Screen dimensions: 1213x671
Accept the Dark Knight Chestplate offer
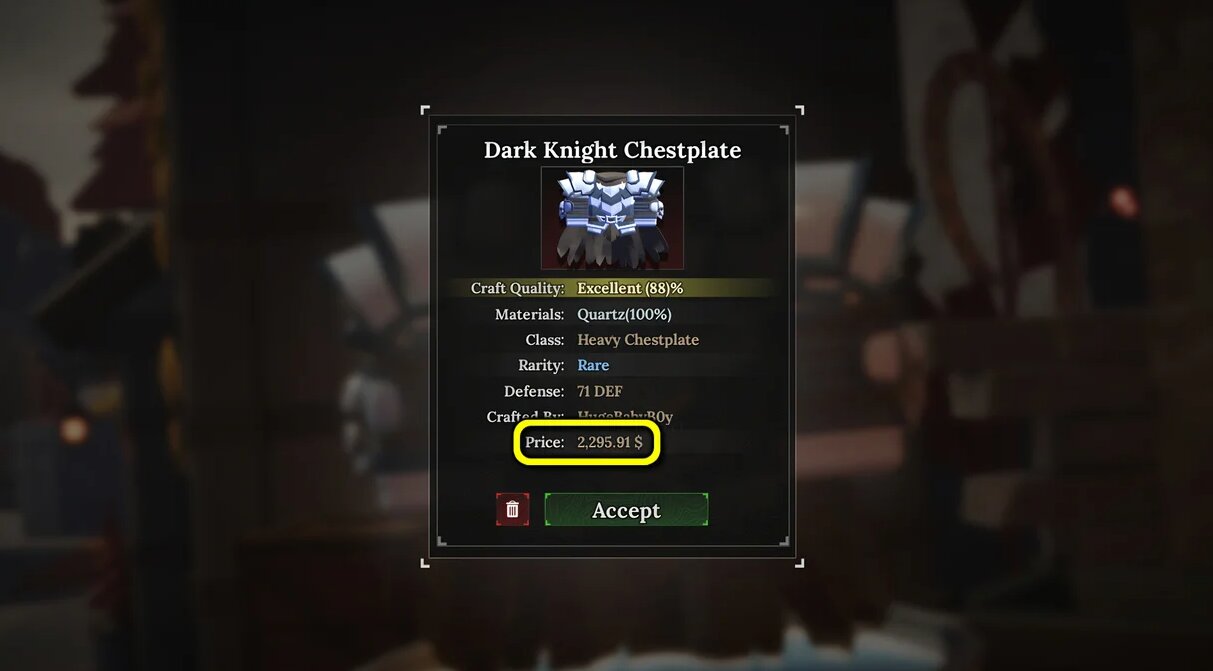coord(626,510)
